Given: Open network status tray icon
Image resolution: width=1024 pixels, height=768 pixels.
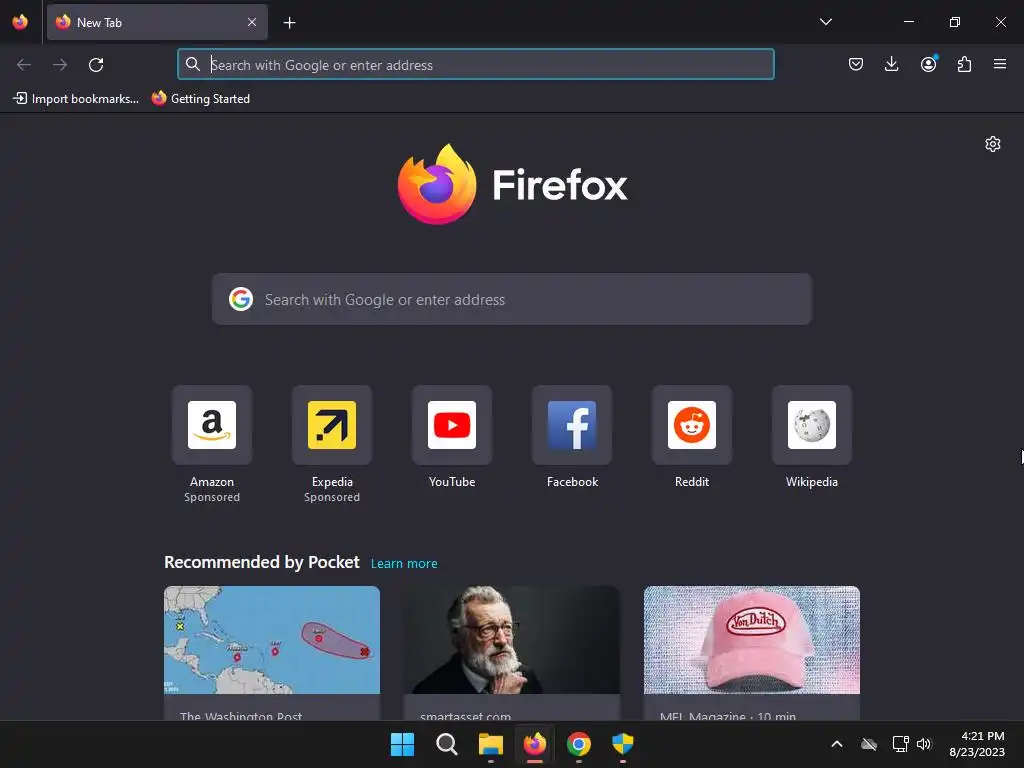Looking at the screenshot, I should click(x=901, y=744).
